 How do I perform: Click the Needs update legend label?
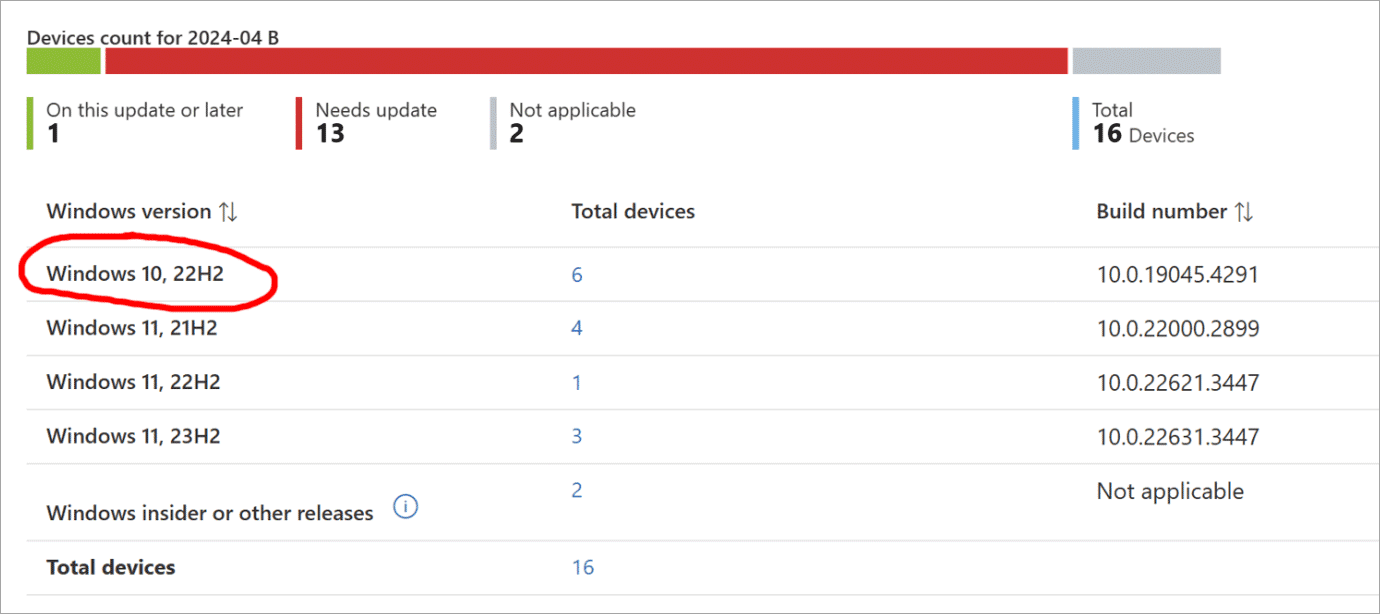(376, 110)
